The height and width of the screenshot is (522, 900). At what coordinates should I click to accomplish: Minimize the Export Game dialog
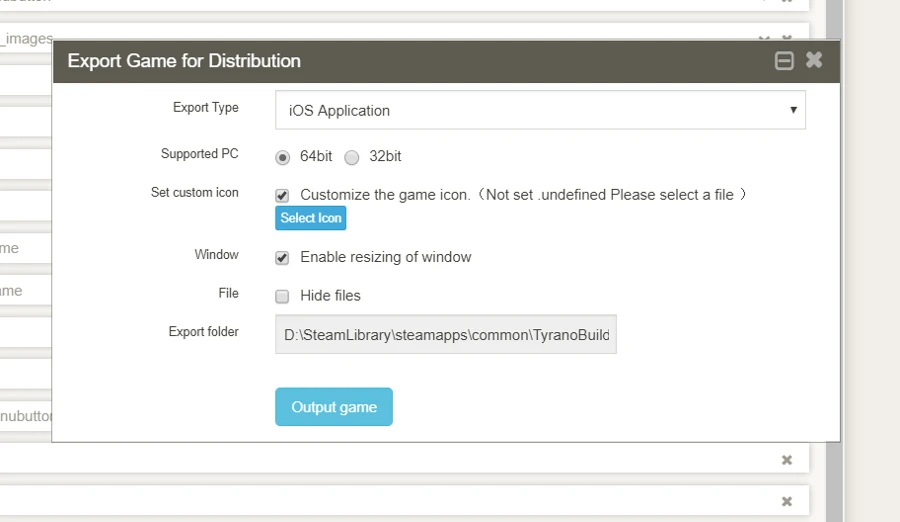pyautogui.click(x=785, y=61)
